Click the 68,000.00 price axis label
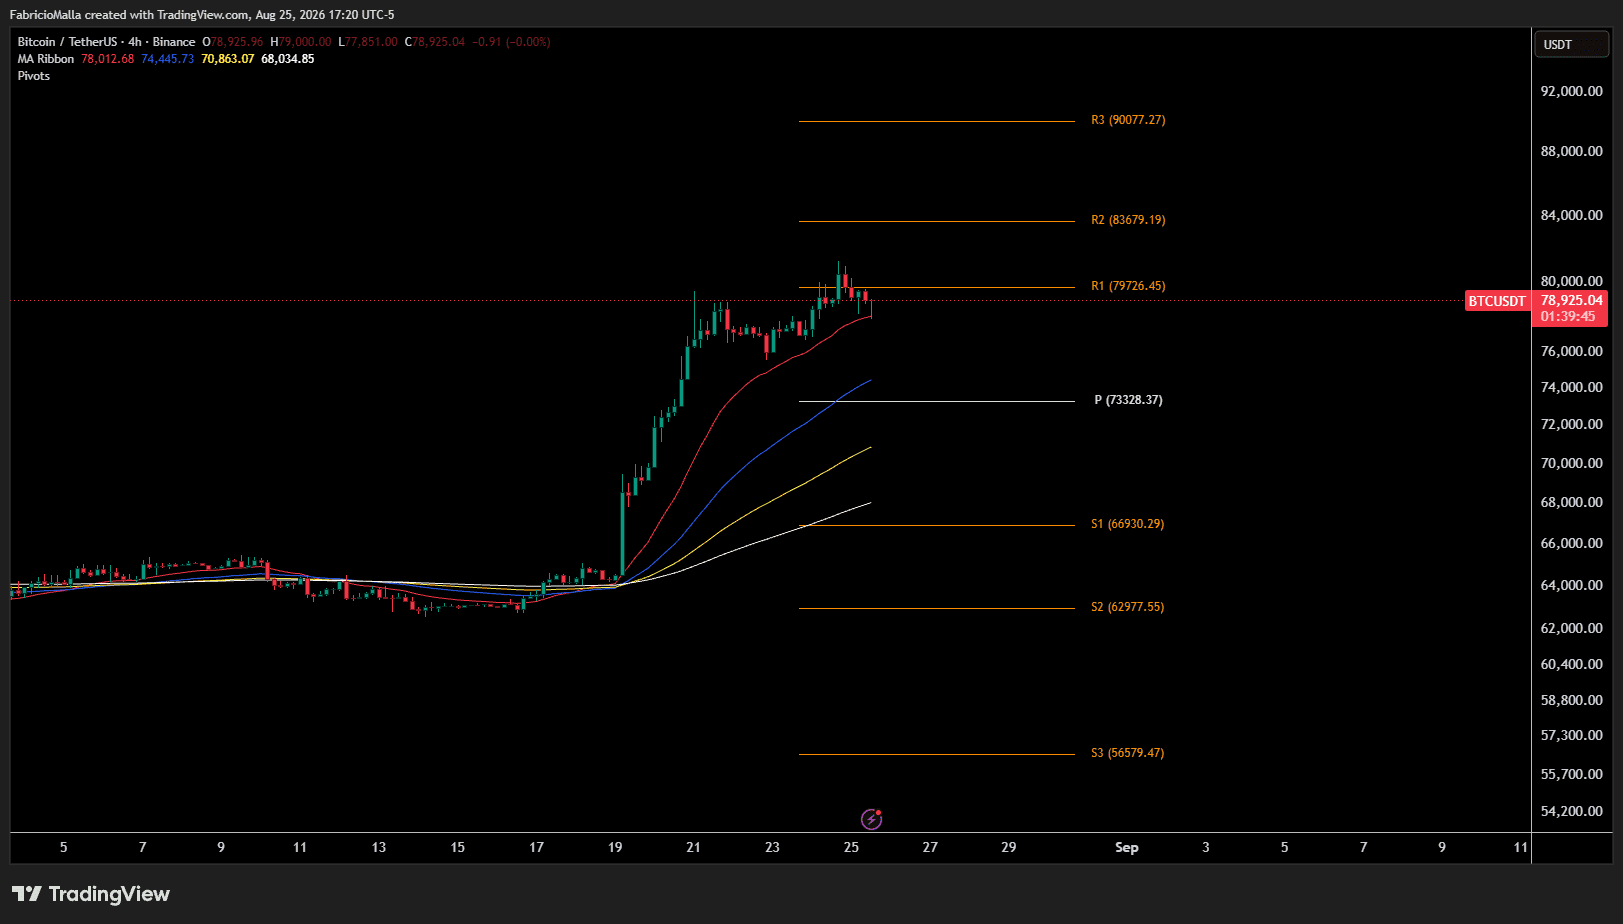This screenshot has width=1623, height=924. 1571,502
